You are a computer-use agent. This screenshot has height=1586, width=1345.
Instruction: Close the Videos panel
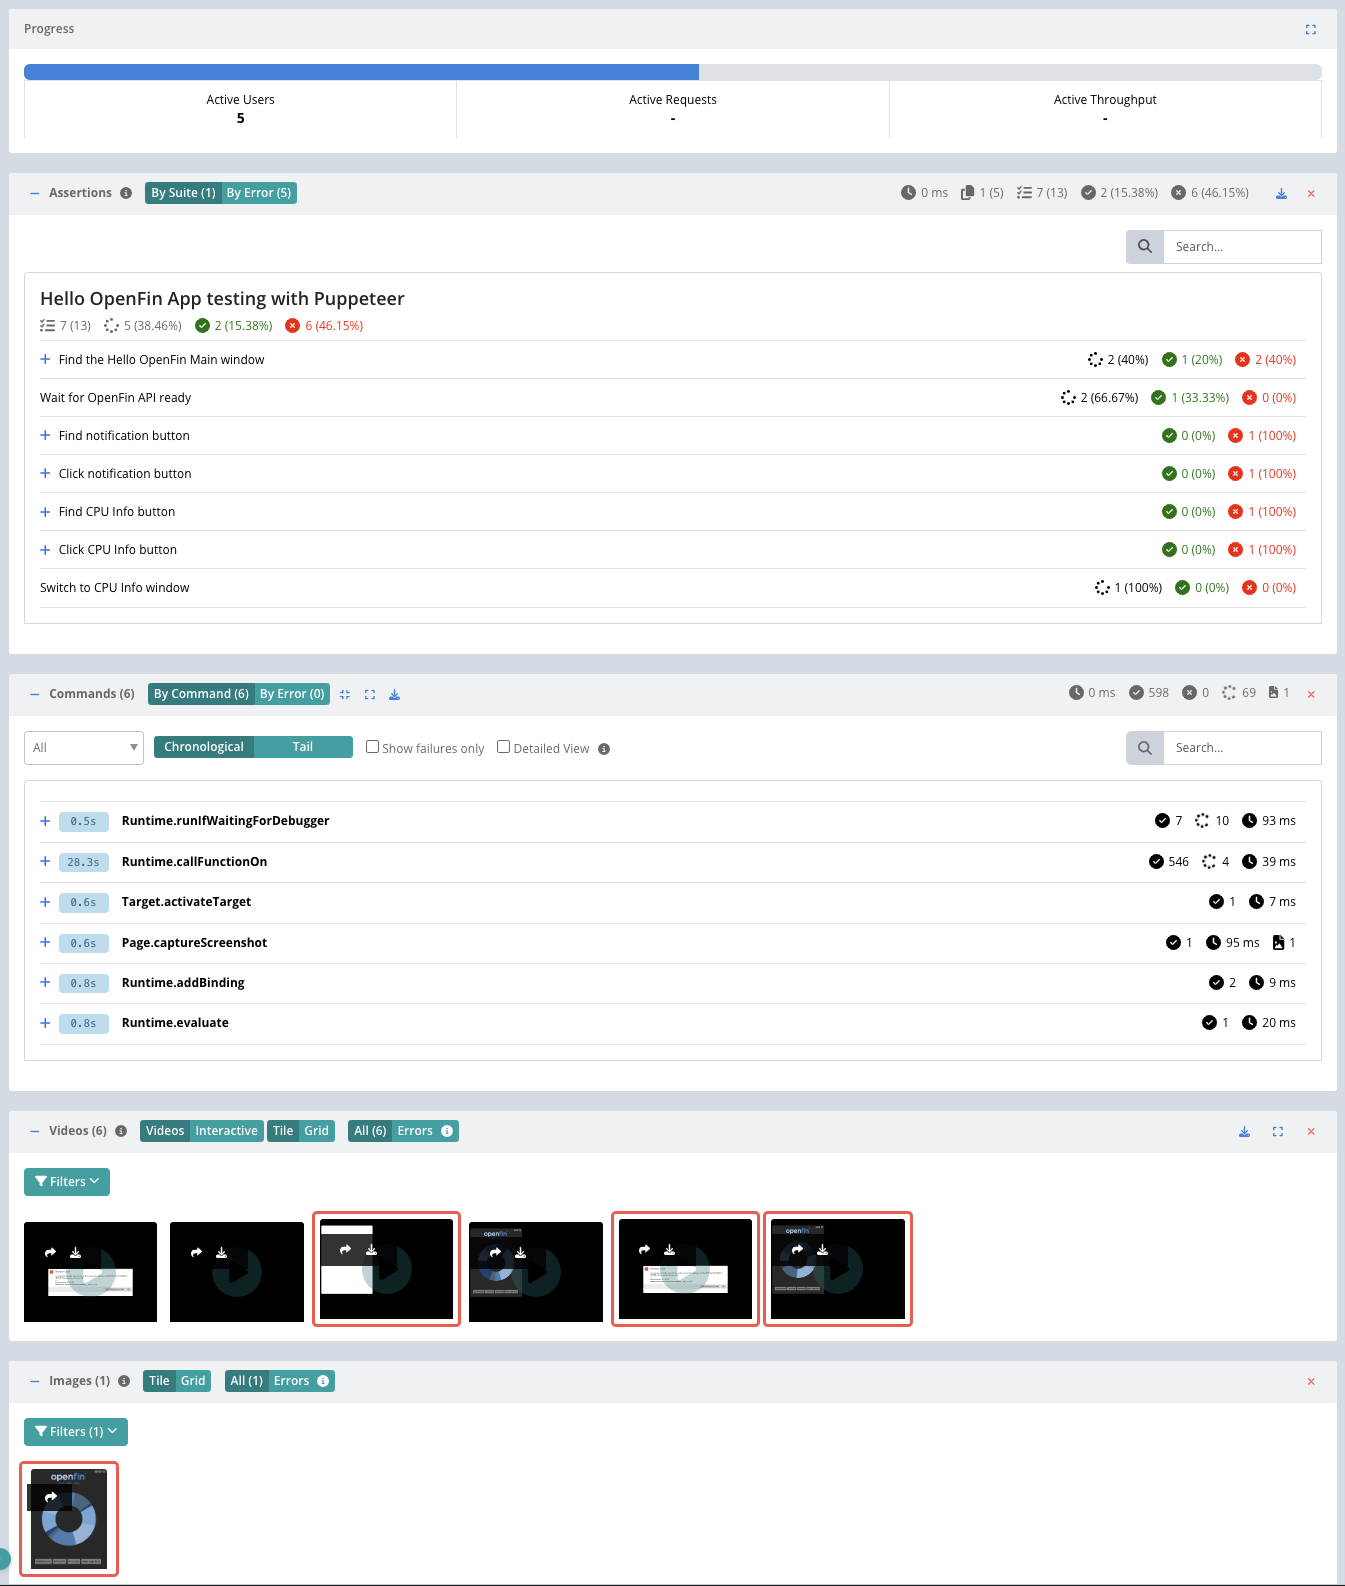pos(1311,1131)
